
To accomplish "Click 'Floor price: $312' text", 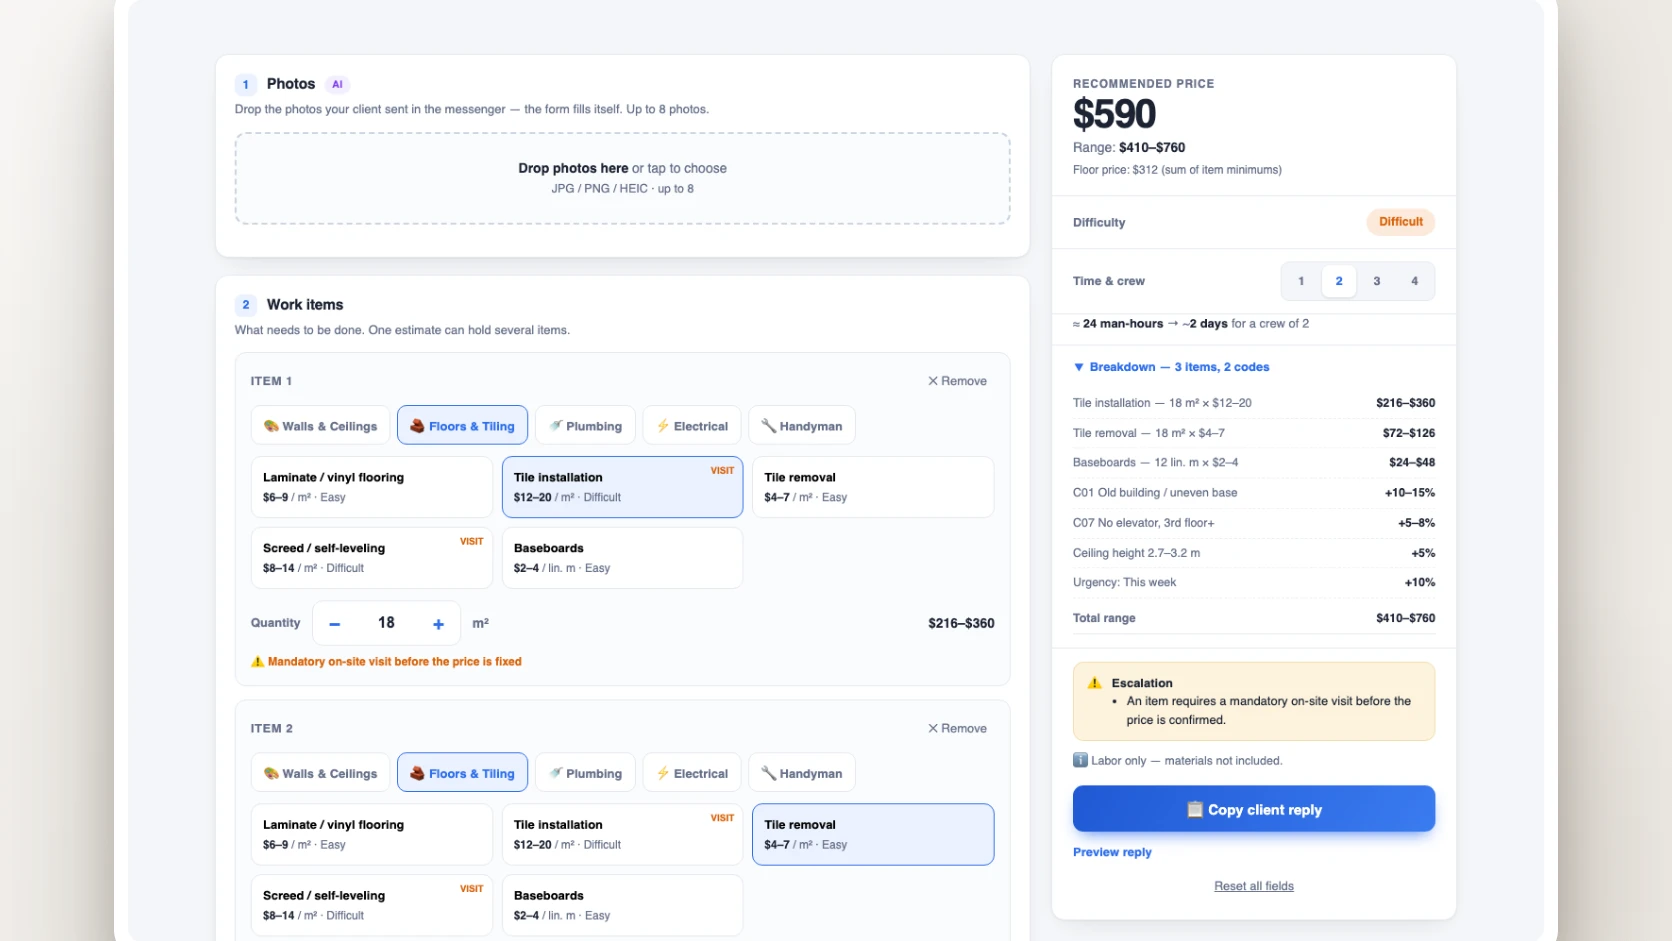I will point(1177,170).
